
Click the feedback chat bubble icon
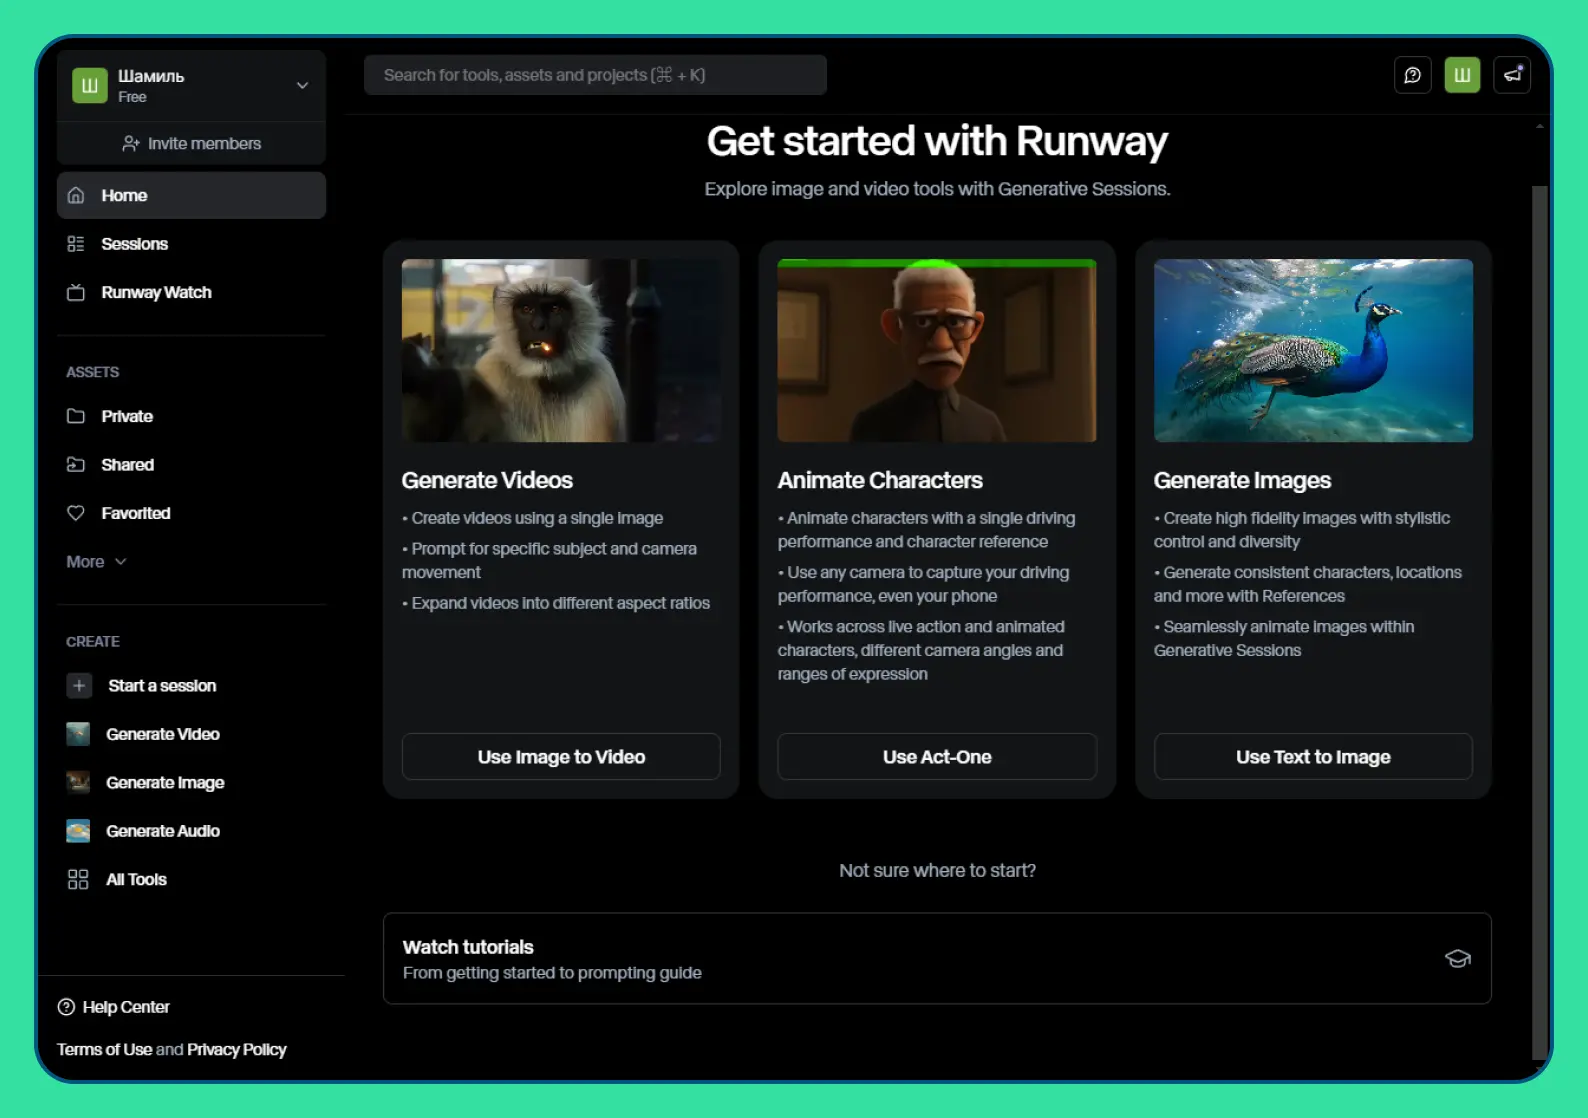click(x=1412, y=75)
